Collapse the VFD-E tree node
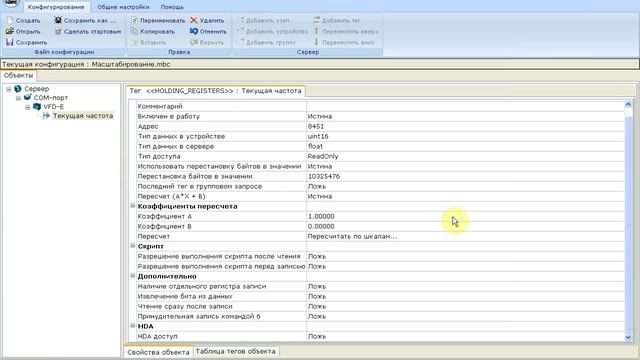This screenshot has width=640, height=360. pyautogui.click(x=28, y=107)
